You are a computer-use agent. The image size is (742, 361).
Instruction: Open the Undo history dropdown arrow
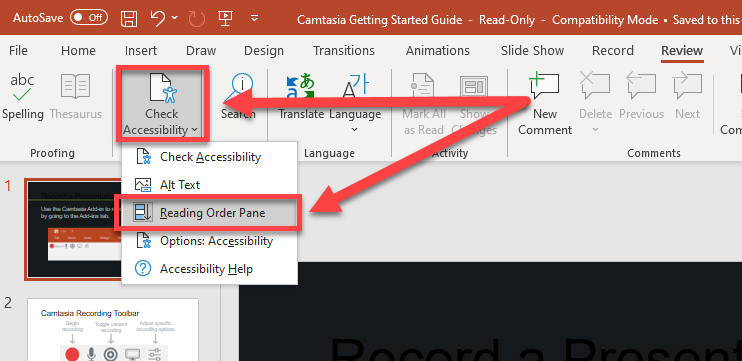175,18
